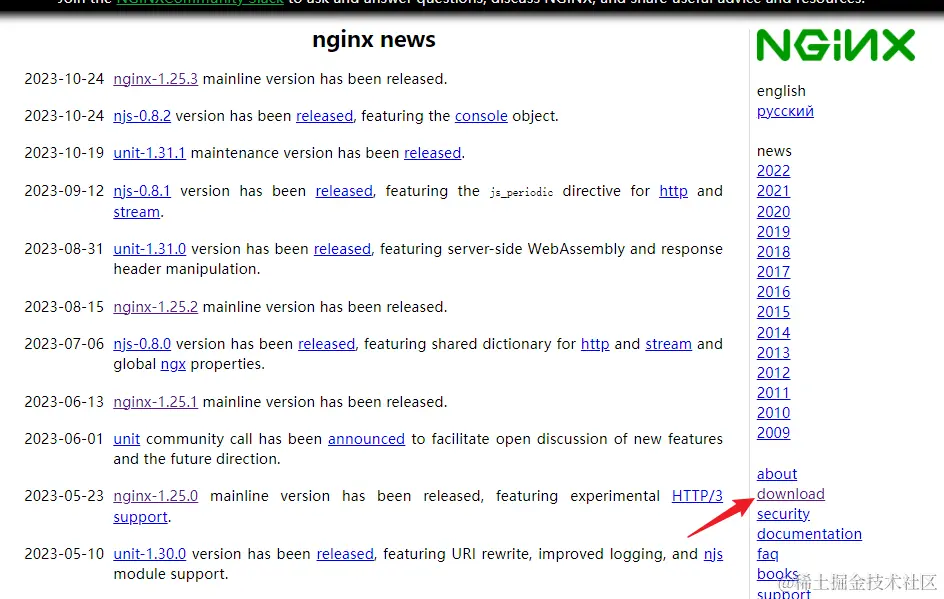Open 2020 news archive
944x599 pixels.
pyautogui.click(x=773, y=212)
